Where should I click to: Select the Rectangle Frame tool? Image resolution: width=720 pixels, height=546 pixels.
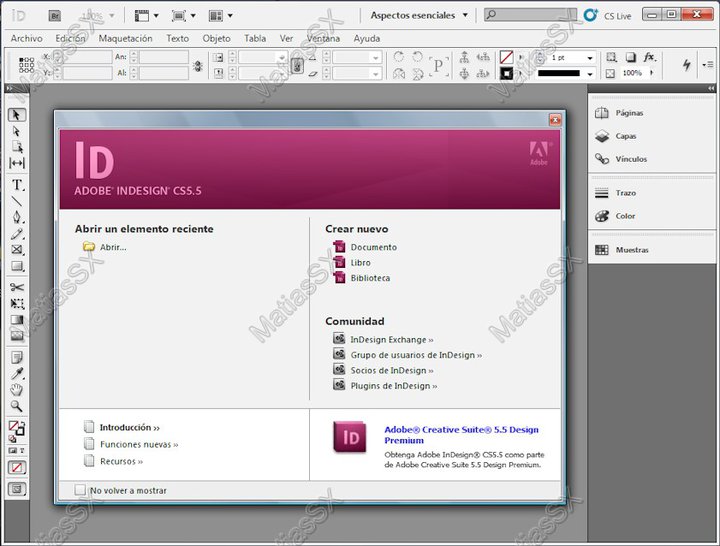17,250
